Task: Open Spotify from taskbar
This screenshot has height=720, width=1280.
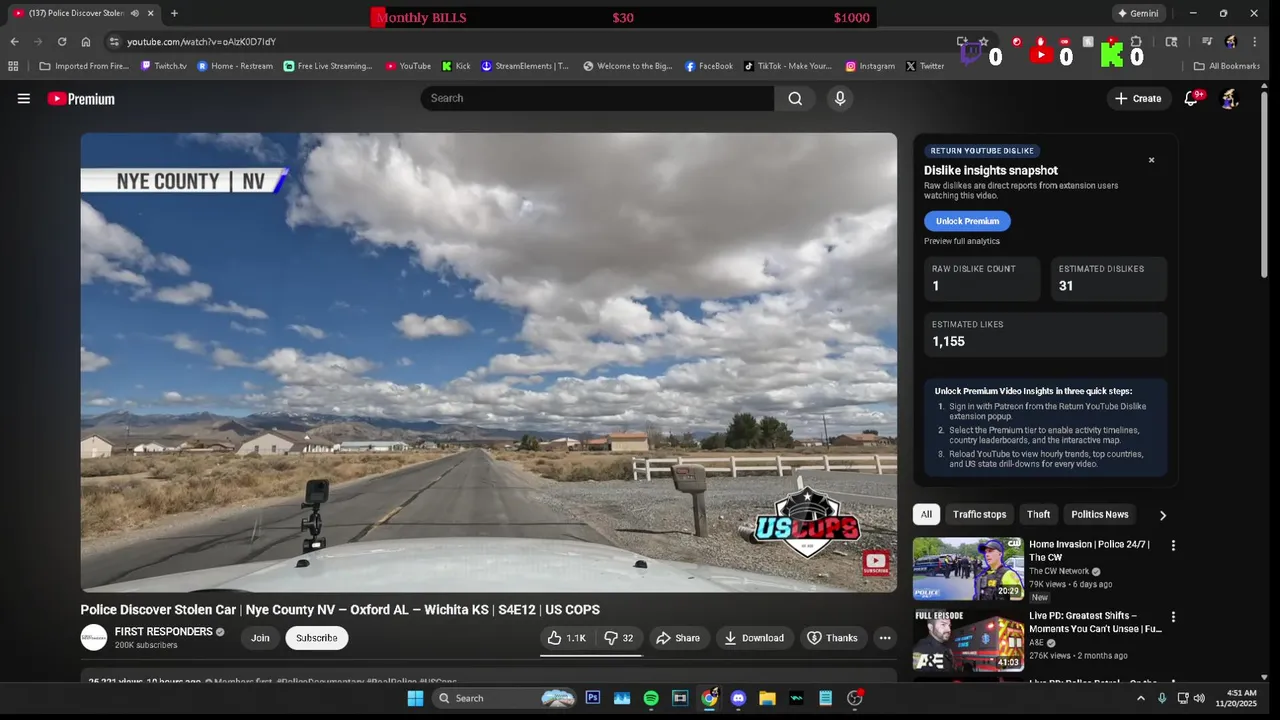Action: [x=651, y=698]
